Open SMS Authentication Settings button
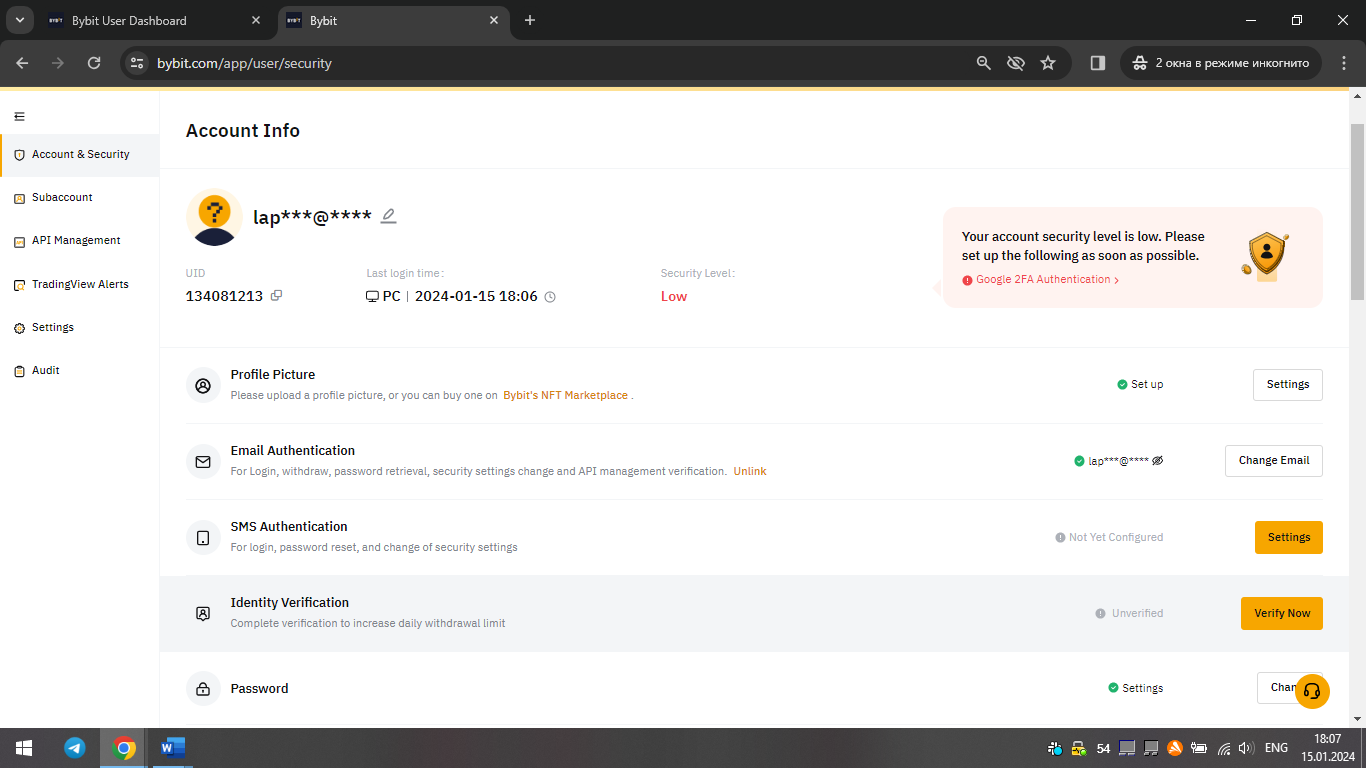The height and width of the screenshot is (768, 1366). pyautogui.click(x=1289, y=537)
